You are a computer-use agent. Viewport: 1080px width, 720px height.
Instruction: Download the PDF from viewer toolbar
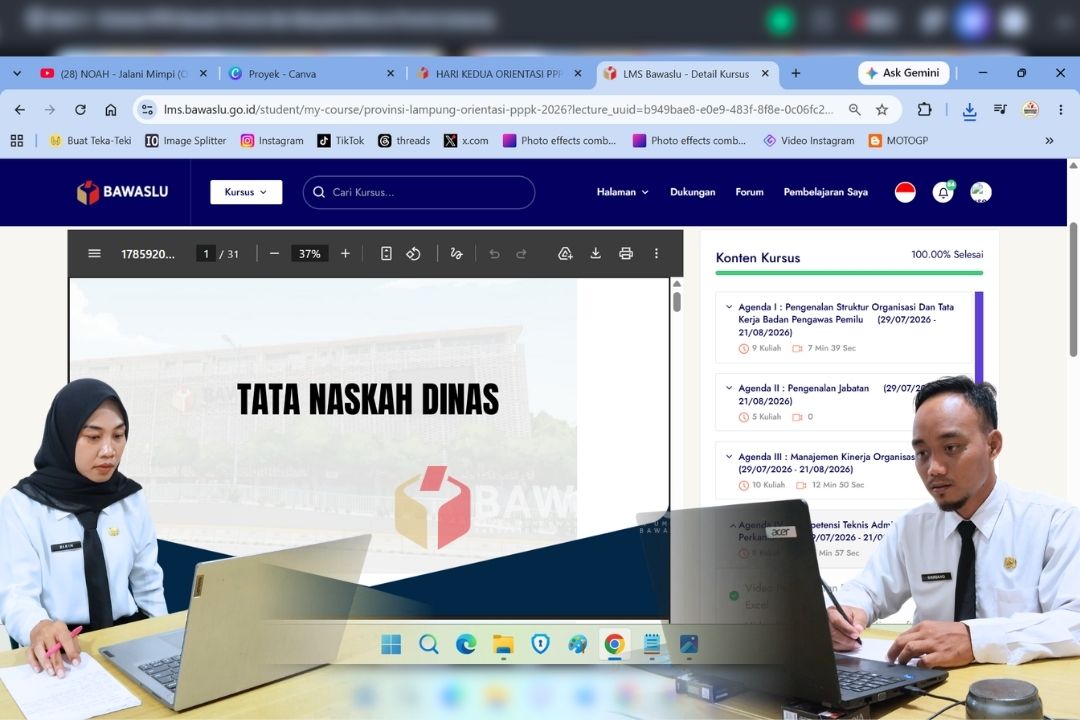pyautogui.click(x=595, y=254)
